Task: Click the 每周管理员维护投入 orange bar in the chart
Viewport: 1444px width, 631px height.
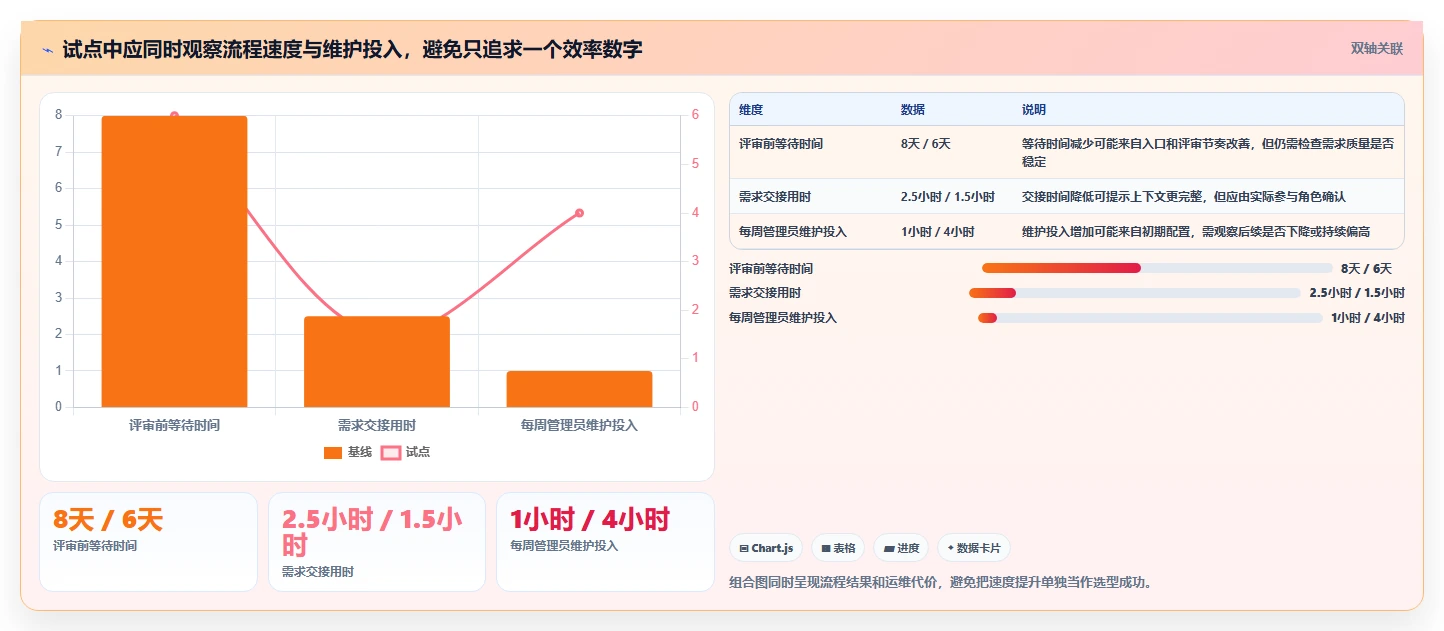Action: coord(579,389)
